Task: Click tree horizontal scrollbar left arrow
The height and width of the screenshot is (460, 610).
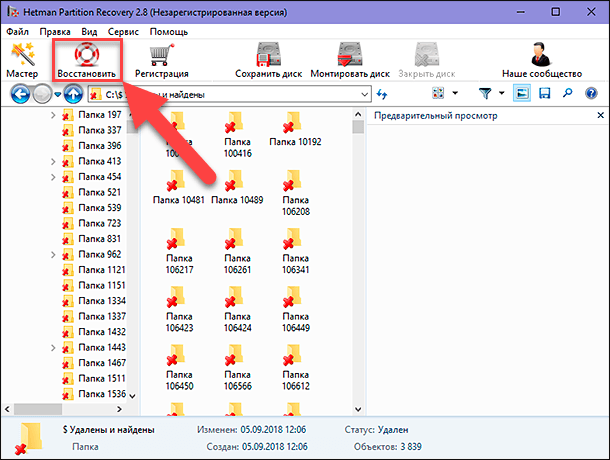Action: click(x=7, y=409)
